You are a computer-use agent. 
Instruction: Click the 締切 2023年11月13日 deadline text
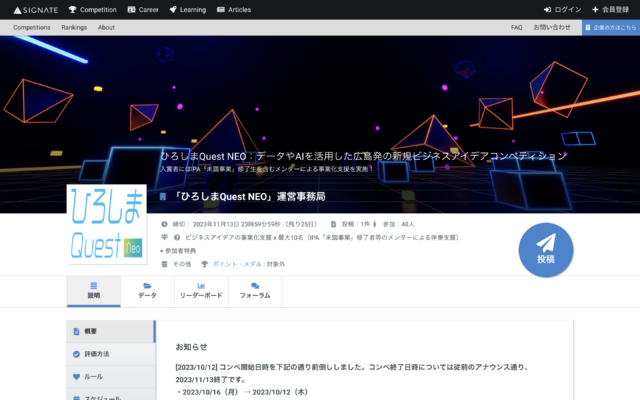[x=244, y=224]
